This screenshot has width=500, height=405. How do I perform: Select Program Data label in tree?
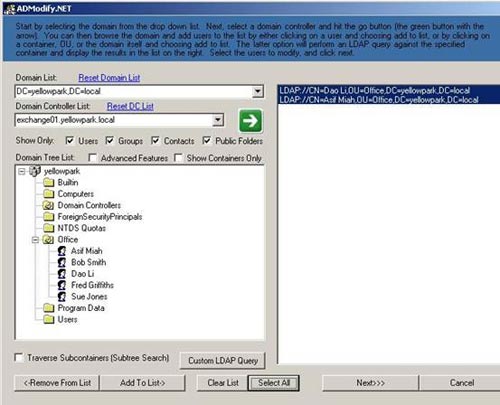[81, 308]
